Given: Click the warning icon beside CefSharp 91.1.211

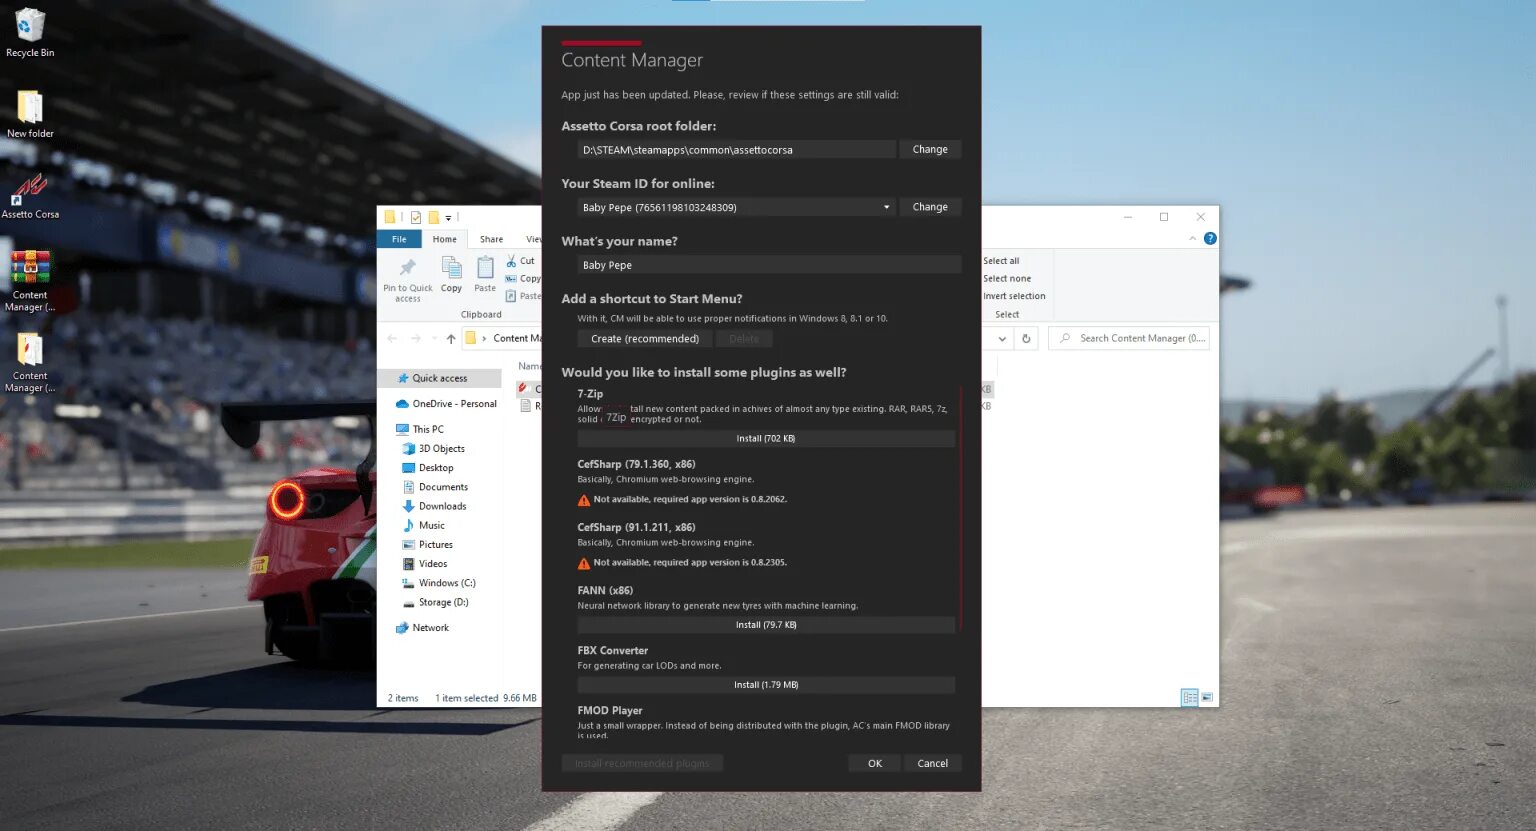Looking at the screenshot, I should click(584, 563).
